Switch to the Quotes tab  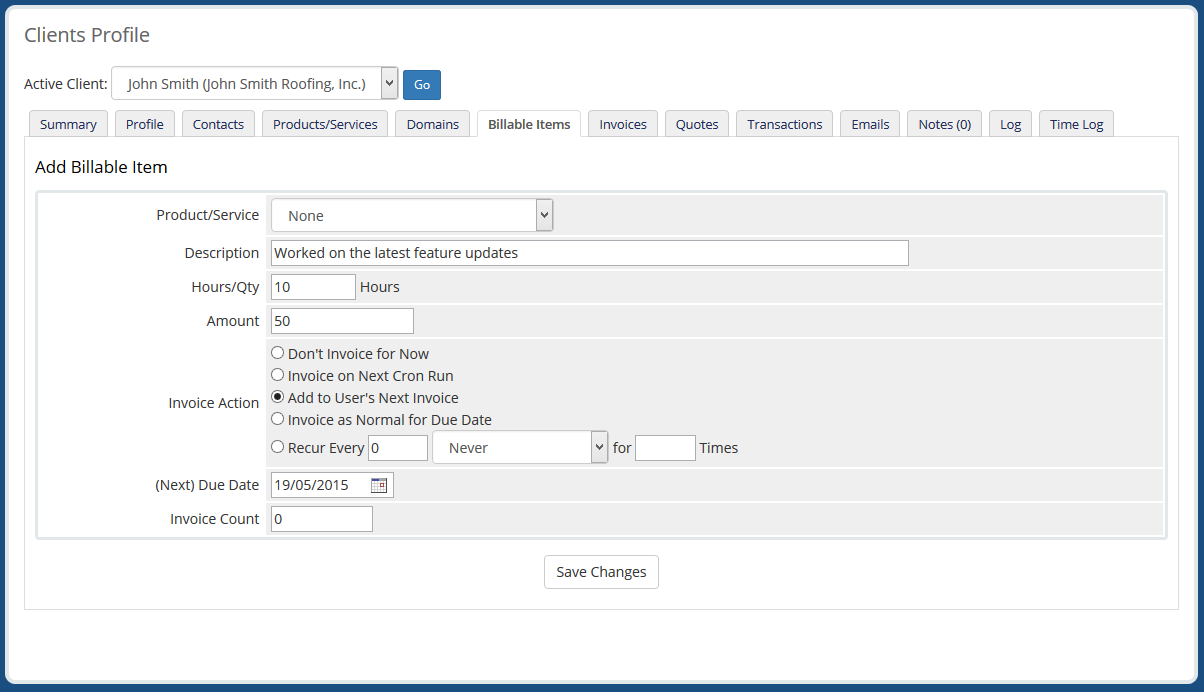696,123
